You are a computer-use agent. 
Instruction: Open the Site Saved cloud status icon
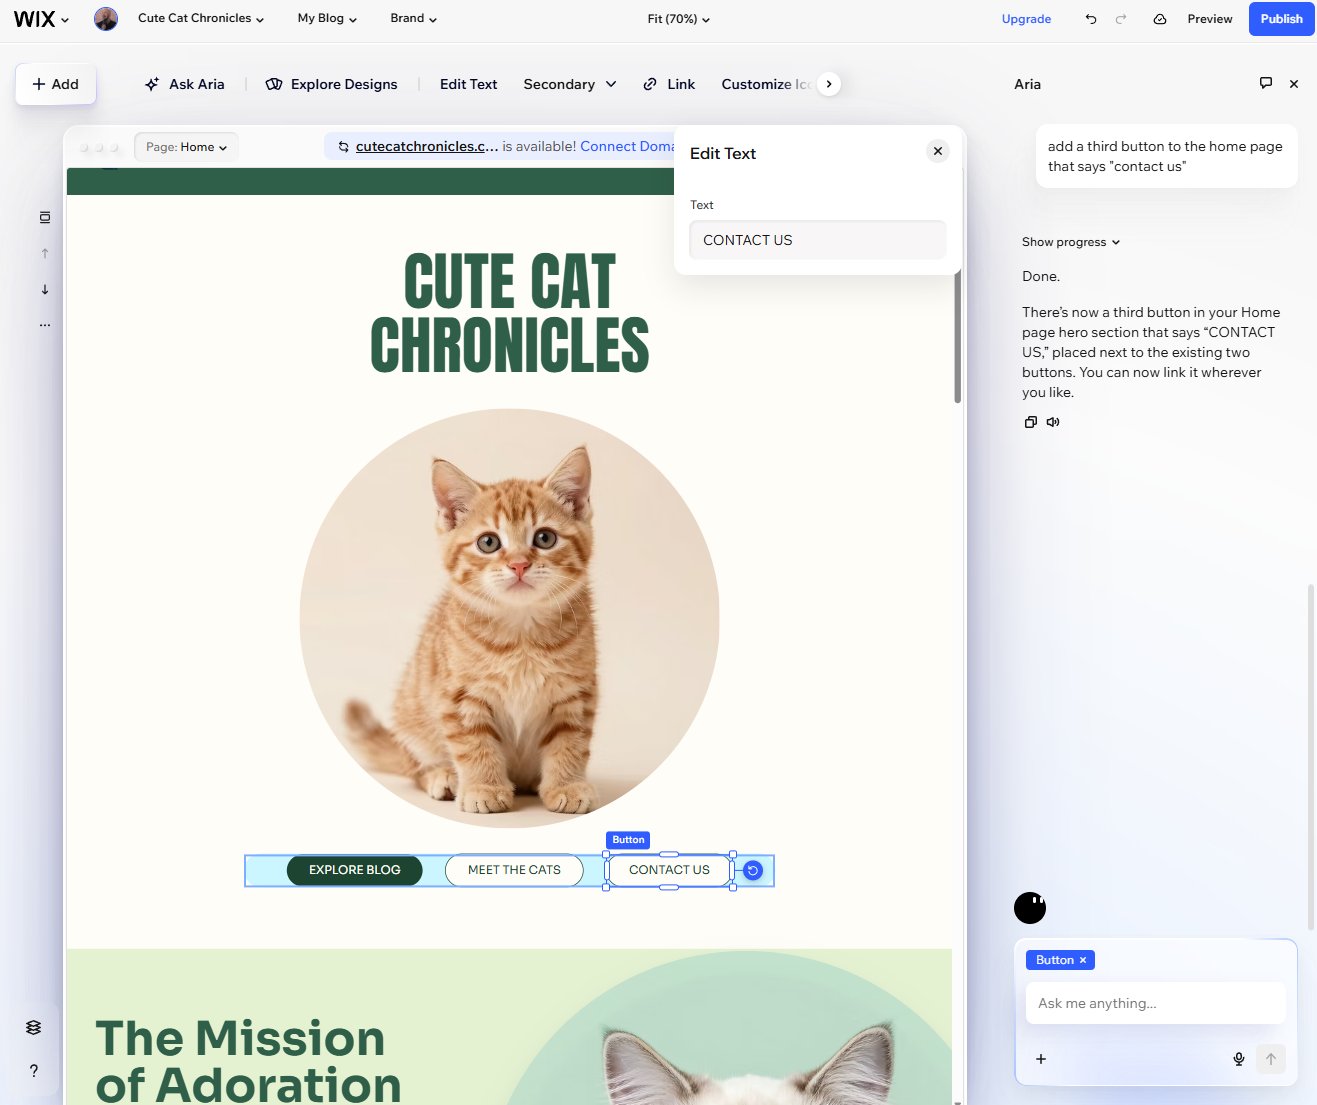[x=1159, y=18]
